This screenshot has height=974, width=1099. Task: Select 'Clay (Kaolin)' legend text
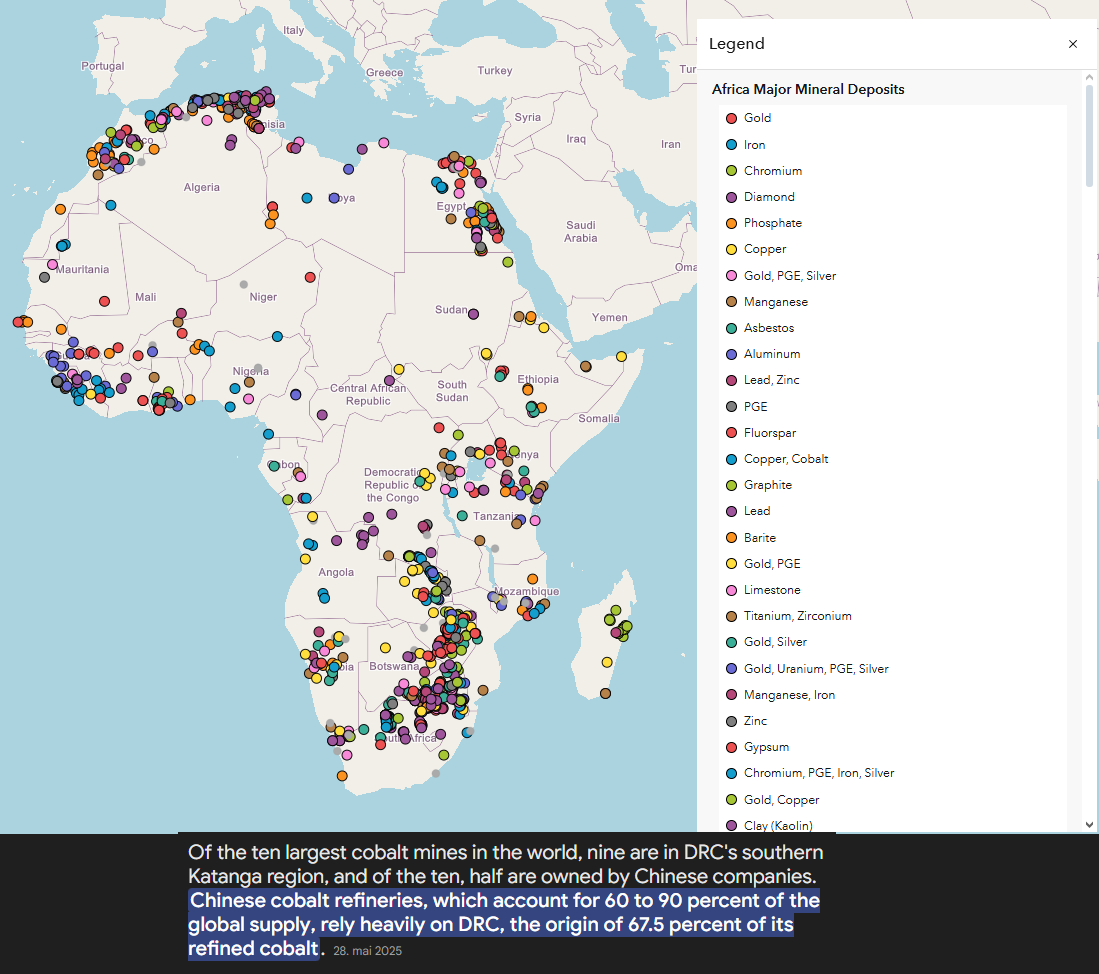coord(778,825)
